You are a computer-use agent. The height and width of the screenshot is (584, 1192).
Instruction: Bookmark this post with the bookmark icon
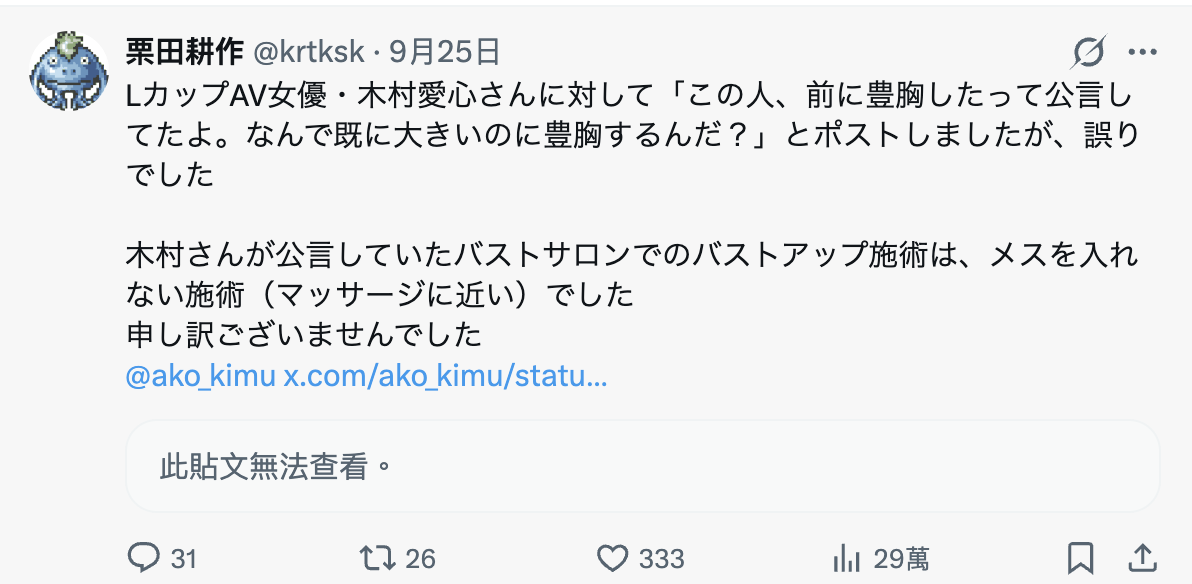coord(1080,559)
